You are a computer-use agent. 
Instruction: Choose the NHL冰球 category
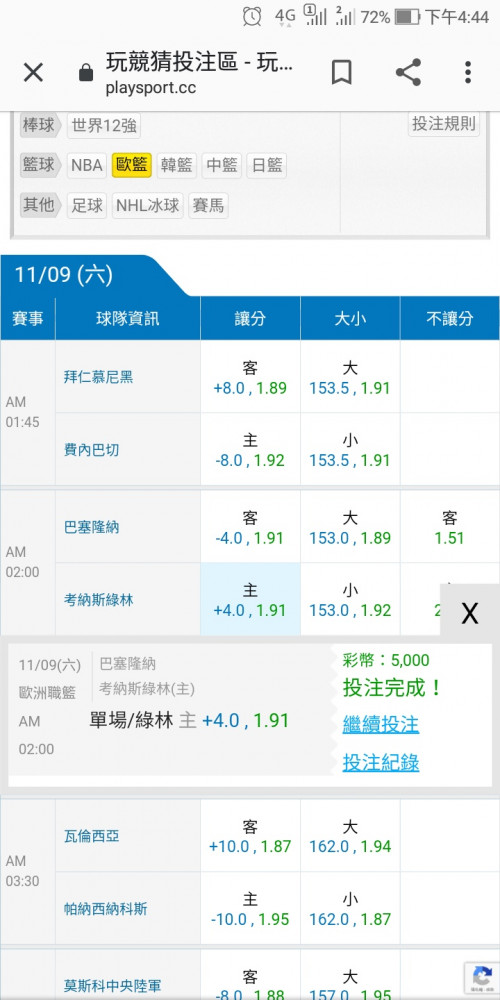pyautogui.click(x=148, y=205)
